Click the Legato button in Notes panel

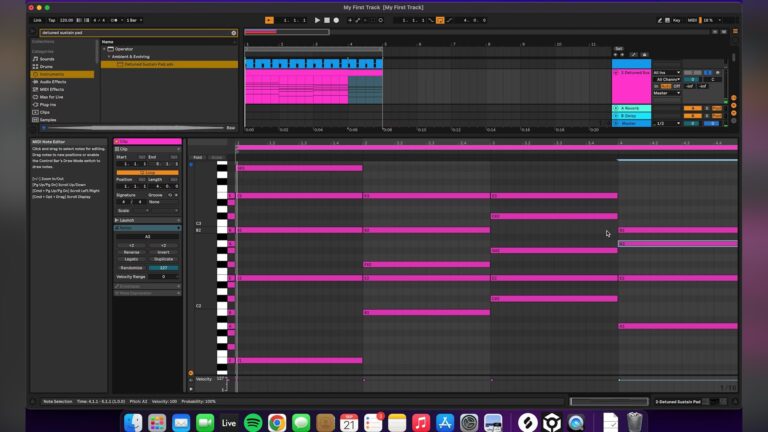(x=131, y=259)
